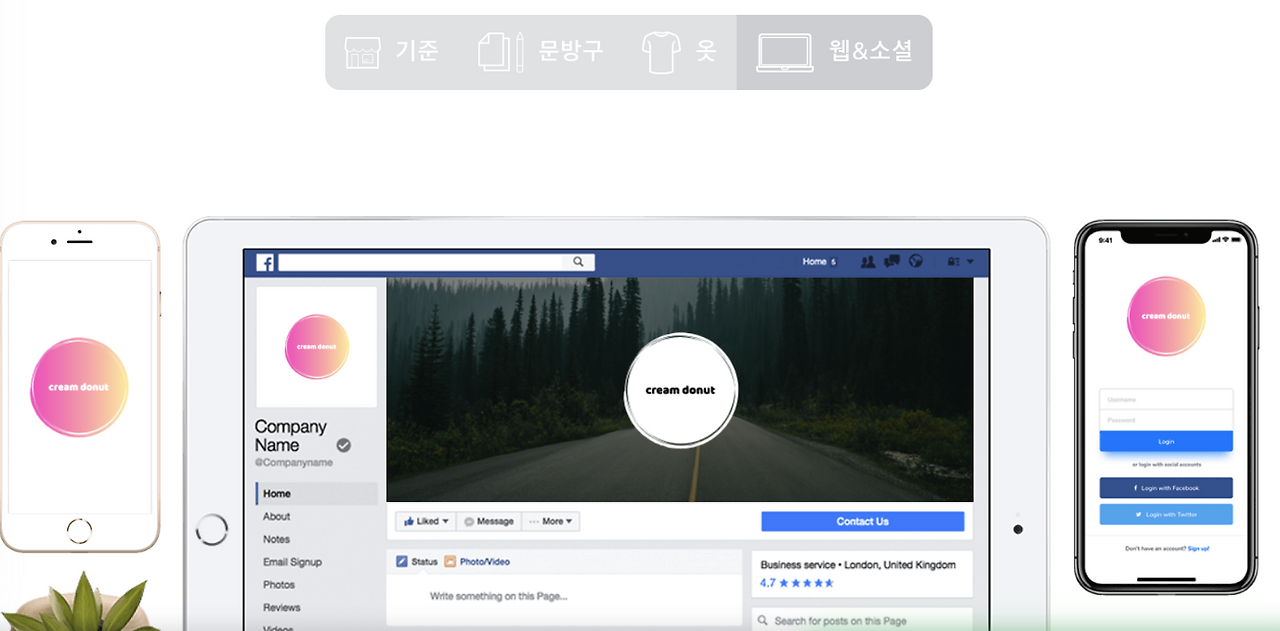Open About in the page sidebar
Viewport: 1280px width, 631px height.
coord(277,517)
